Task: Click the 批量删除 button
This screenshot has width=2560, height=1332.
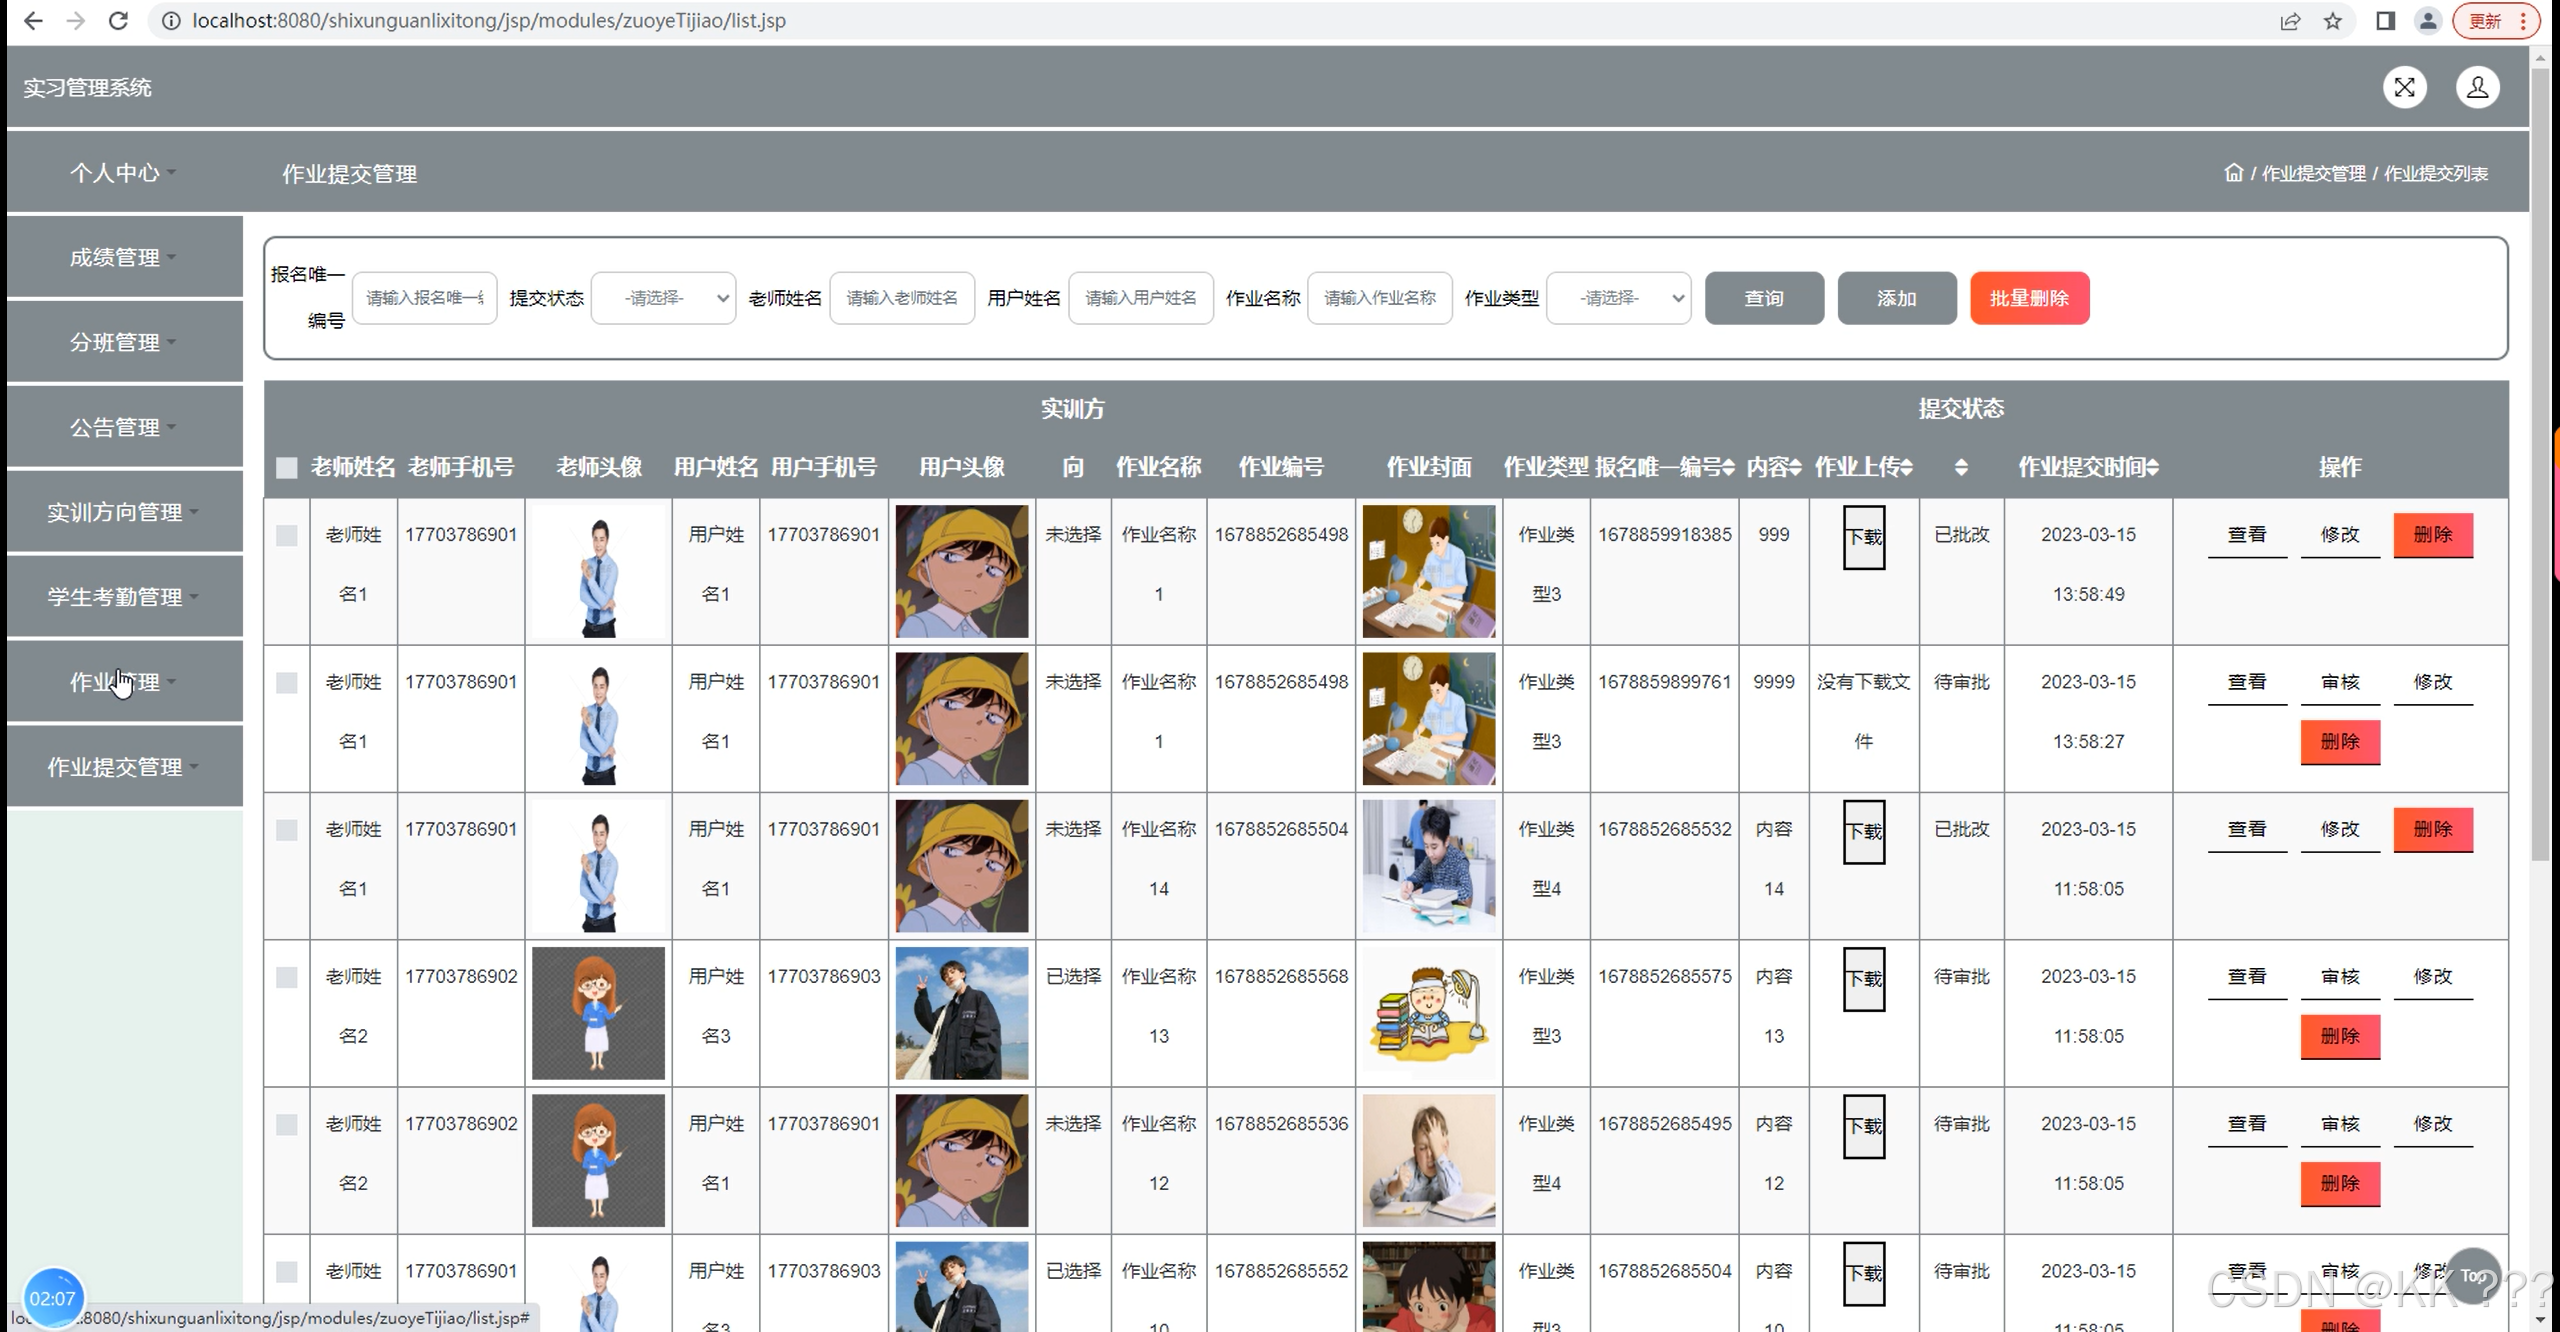Action: pyautogui.click(x=2029, y=297)
